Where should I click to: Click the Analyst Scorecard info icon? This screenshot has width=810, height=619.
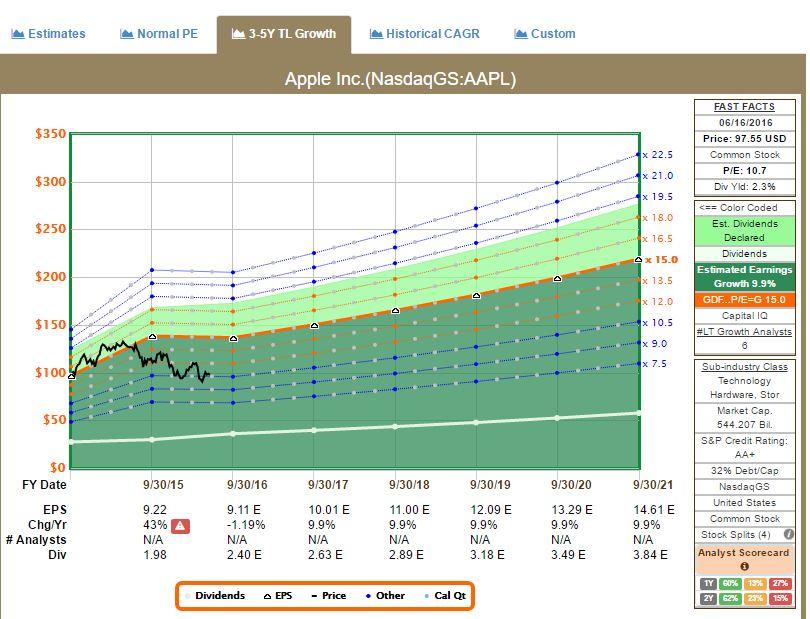point(744,566)
